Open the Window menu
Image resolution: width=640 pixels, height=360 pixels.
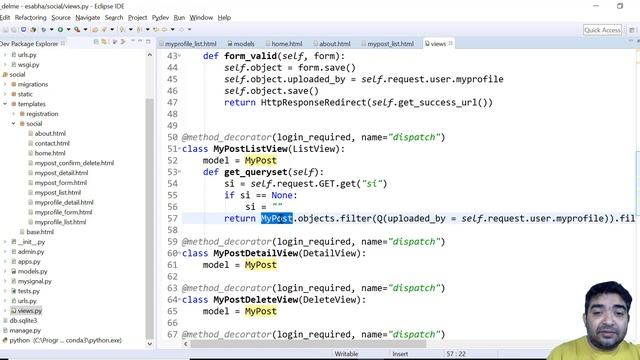(201, 18)
